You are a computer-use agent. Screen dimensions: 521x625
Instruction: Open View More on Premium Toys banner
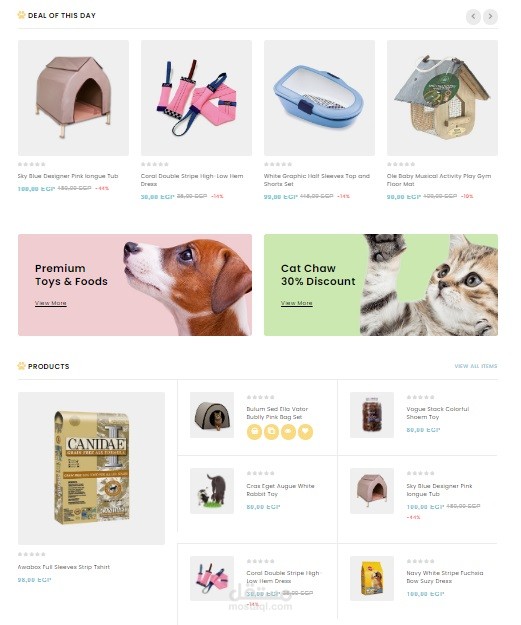coord(51,303)
